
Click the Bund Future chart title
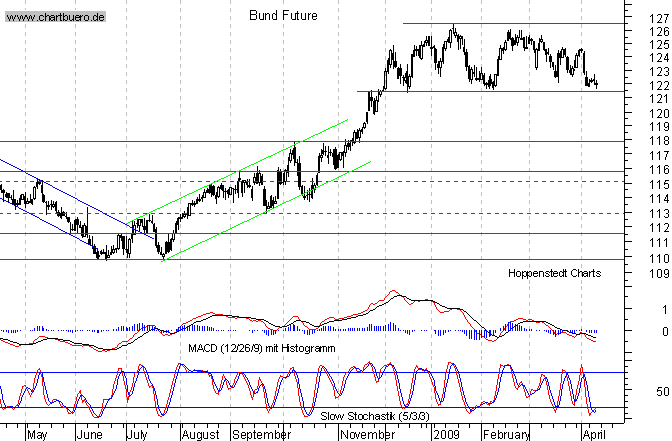[282, 16]
